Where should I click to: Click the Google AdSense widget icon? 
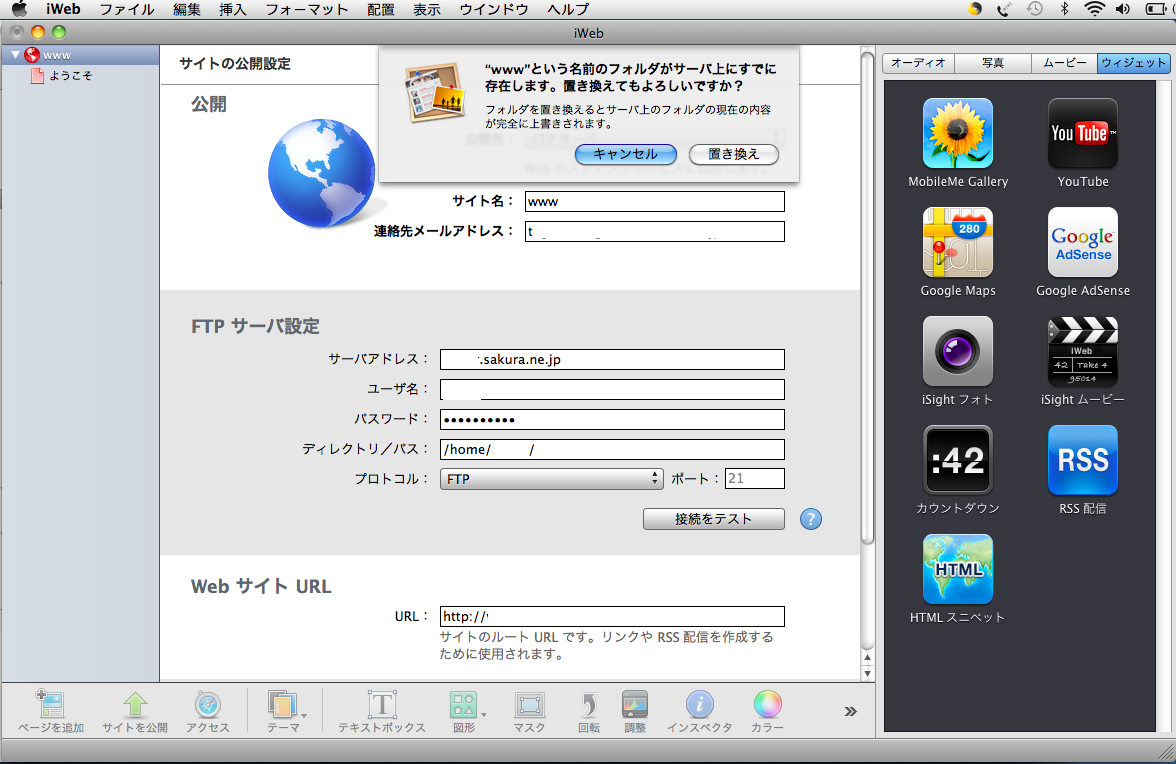[1083, 243]
